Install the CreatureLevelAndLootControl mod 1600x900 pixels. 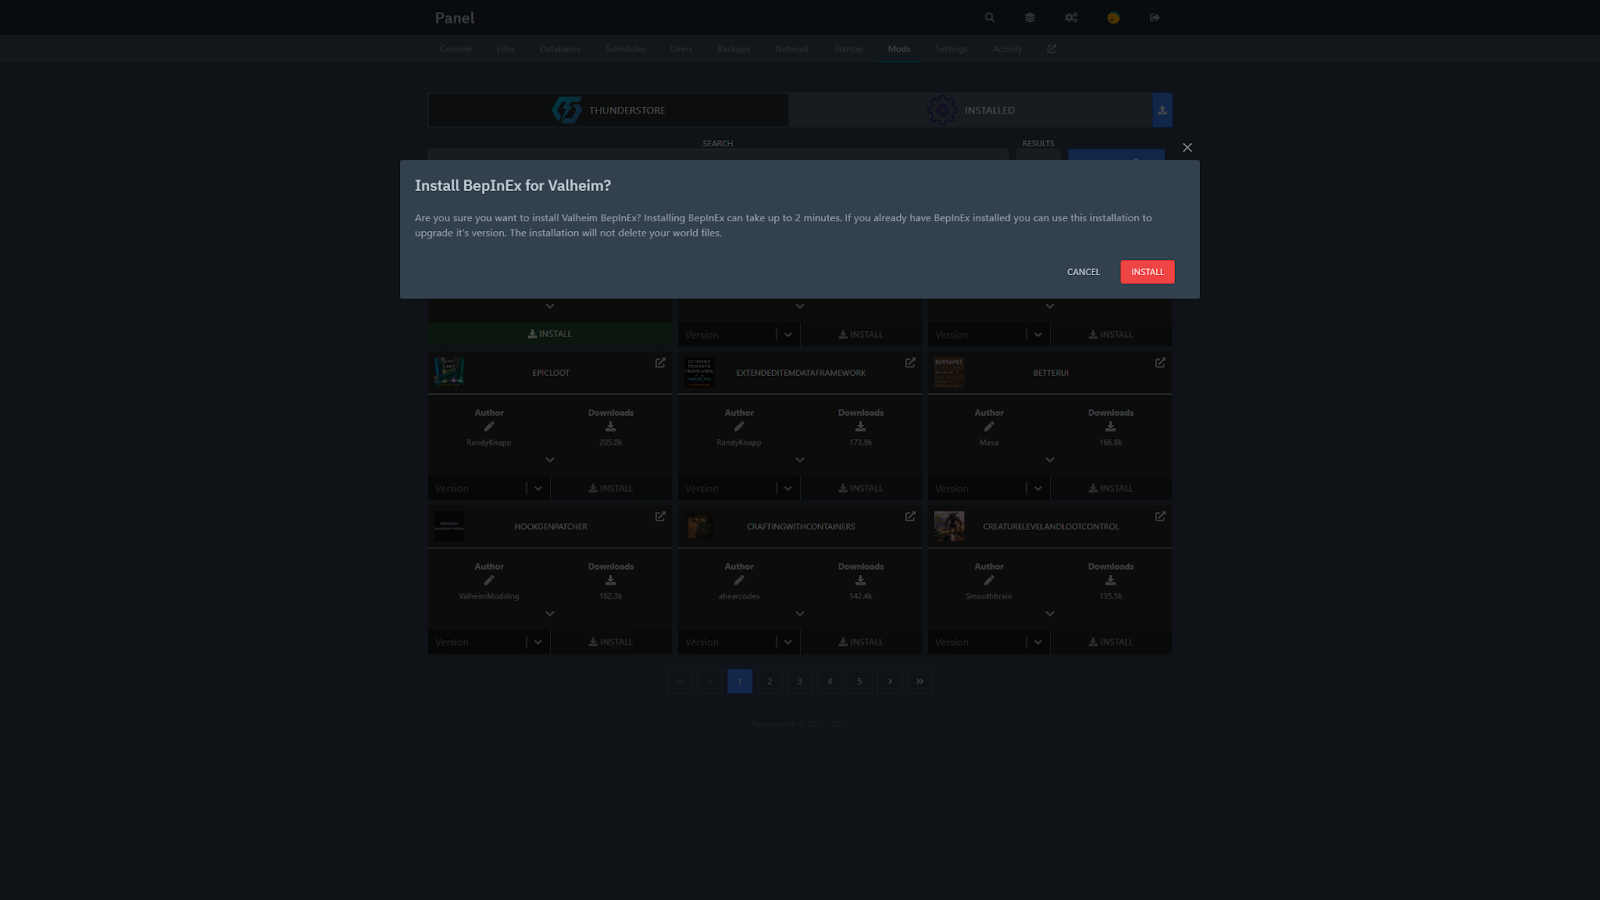coord(1111,642)
